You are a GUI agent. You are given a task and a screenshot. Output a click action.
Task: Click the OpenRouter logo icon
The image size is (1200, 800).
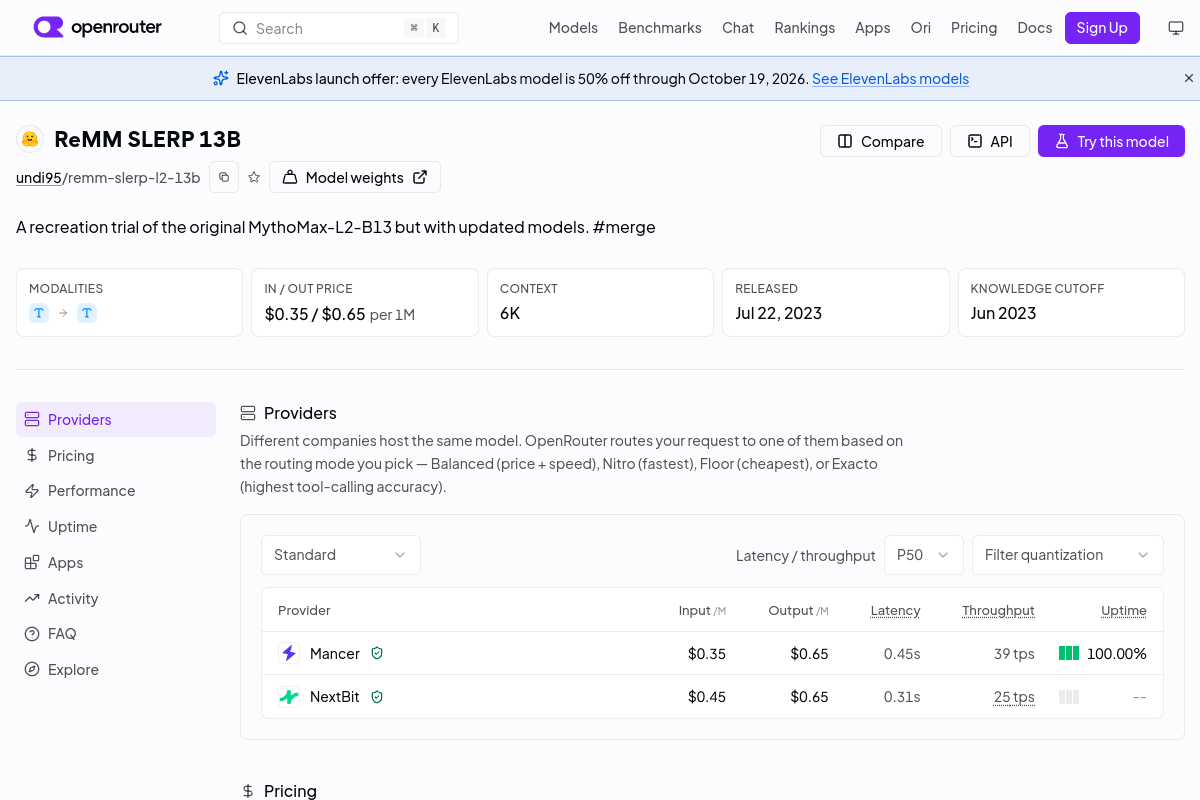[x=48, y=27]
